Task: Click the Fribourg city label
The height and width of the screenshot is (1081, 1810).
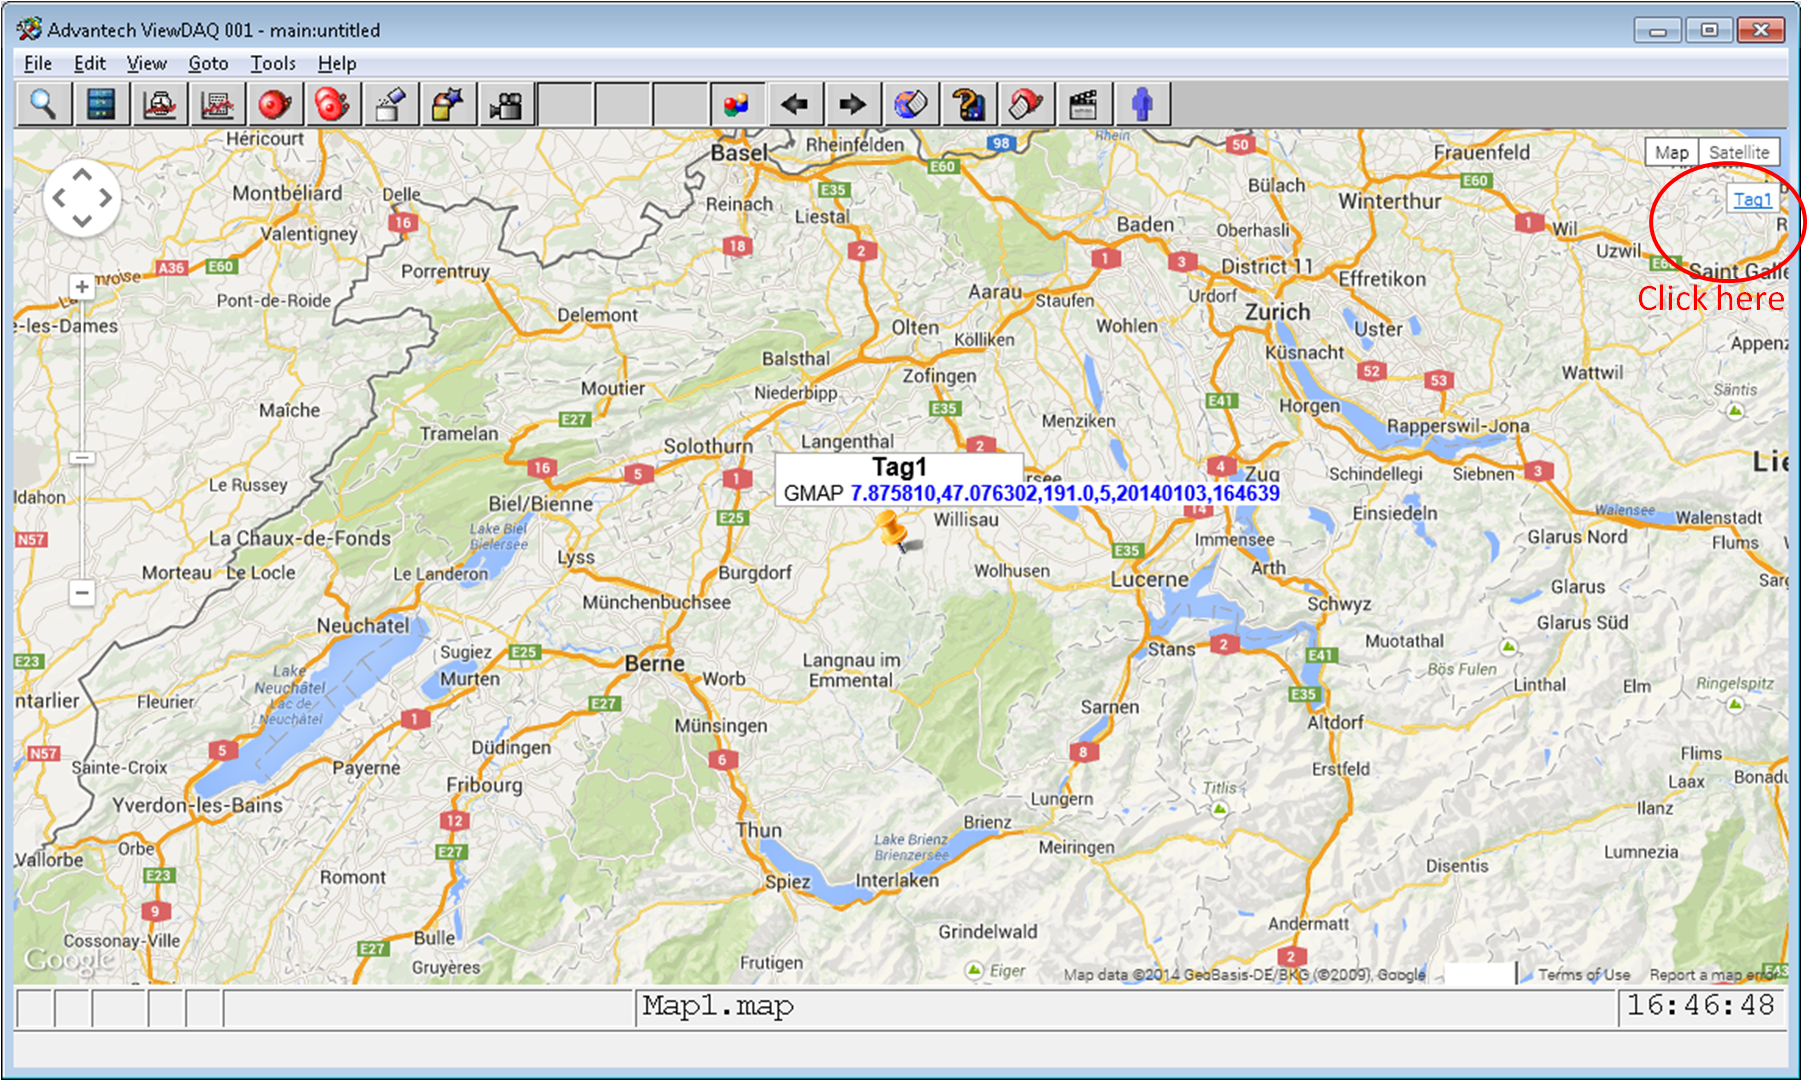Action: pyautogui.click(x=484, y=785)
